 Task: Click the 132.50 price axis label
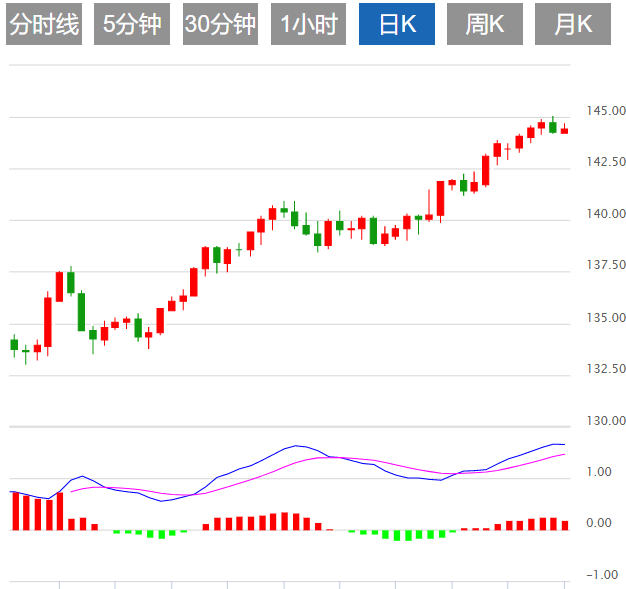[607, 369]
